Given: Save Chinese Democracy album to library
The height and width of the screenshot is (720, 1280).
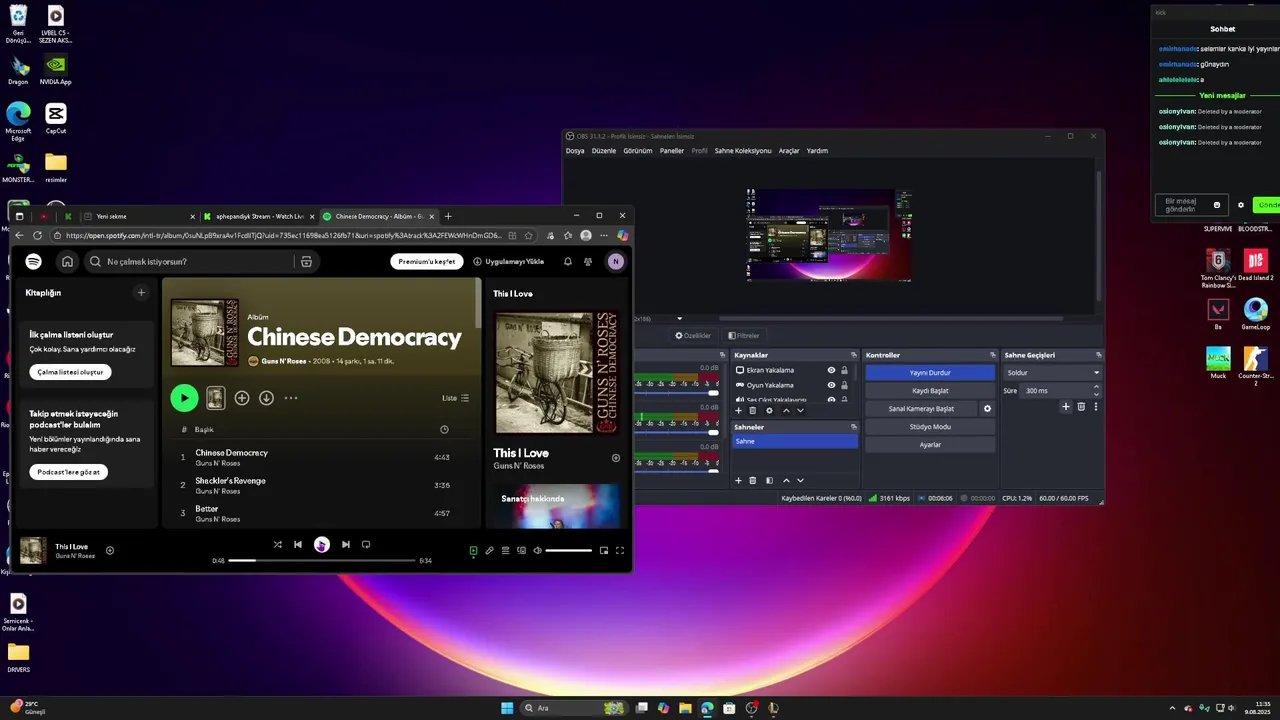Looking at the screenshot, I should [x=242, y=398].
